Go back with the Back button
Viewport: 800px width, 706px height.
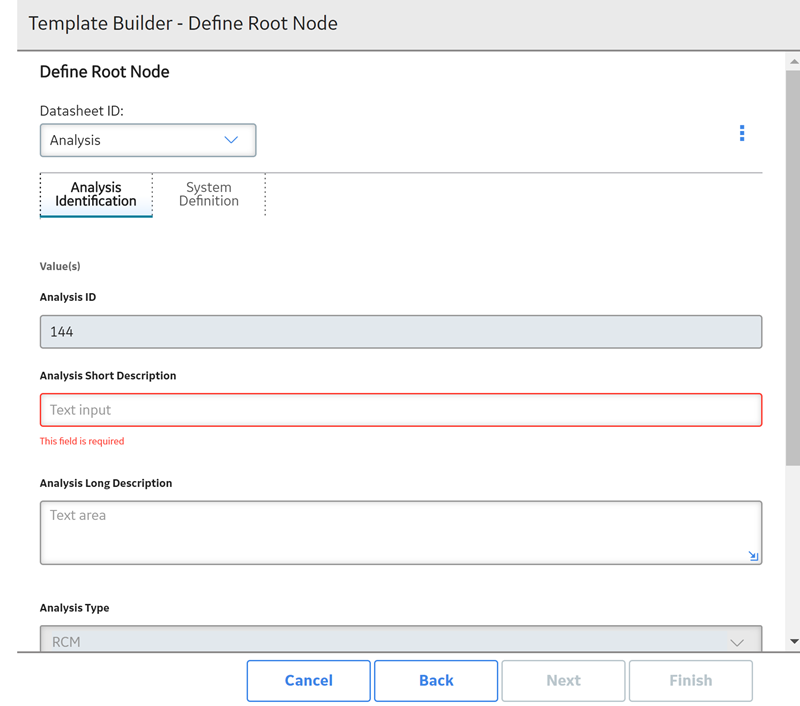[x=436, y=680]
